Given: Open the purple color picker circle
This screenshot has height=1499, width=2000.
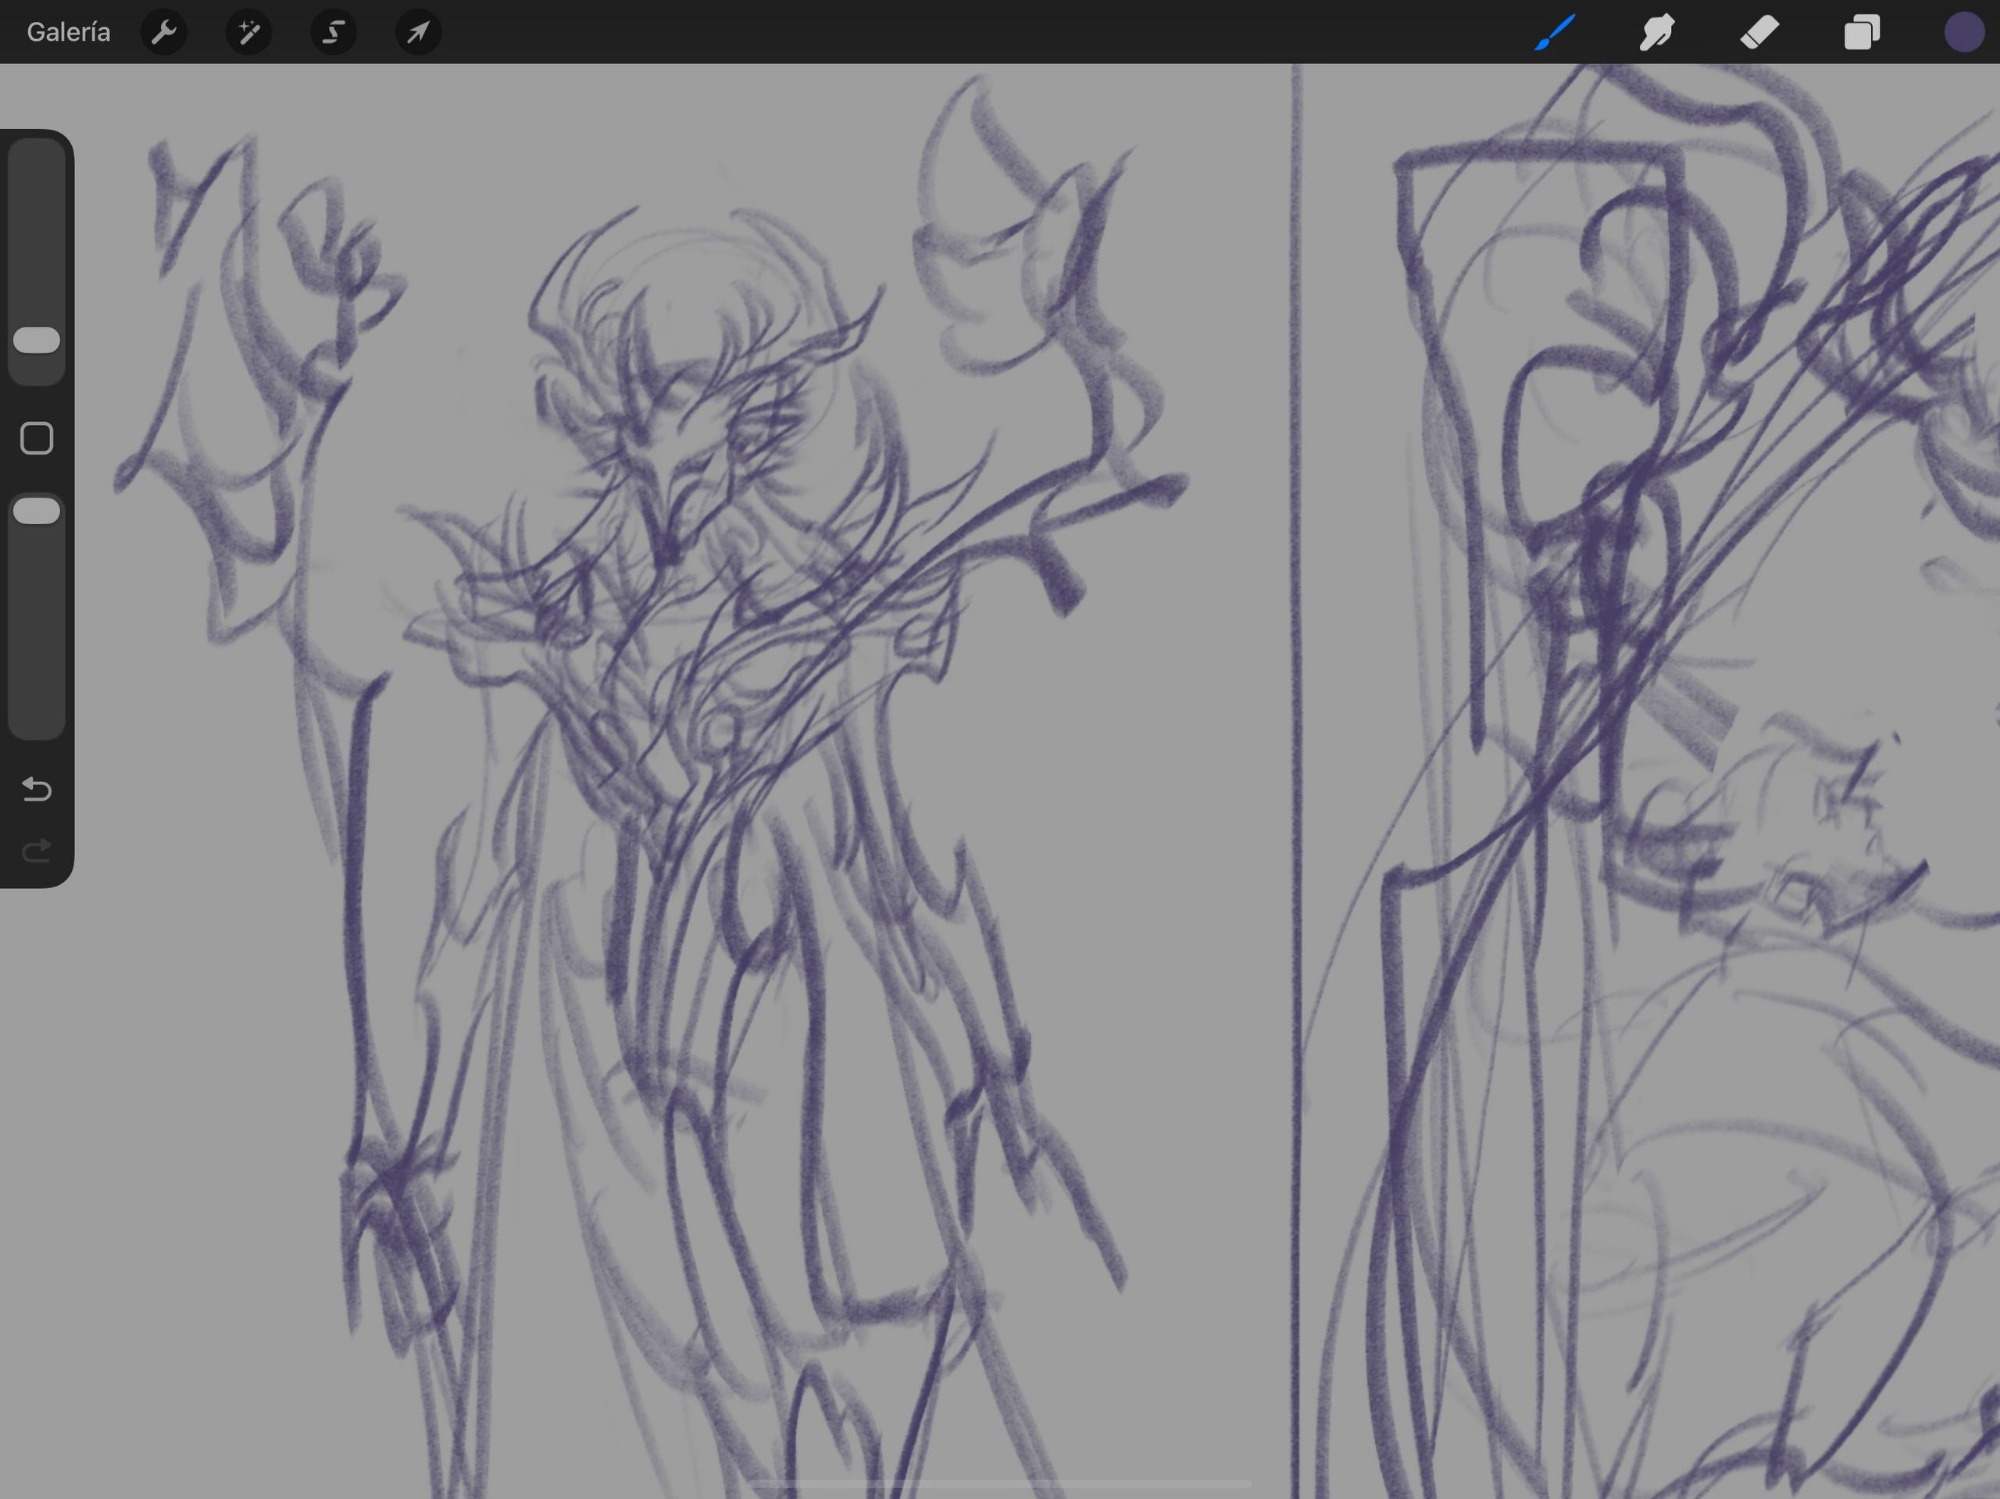Looking at the screenshot, I should (1963, 32).
